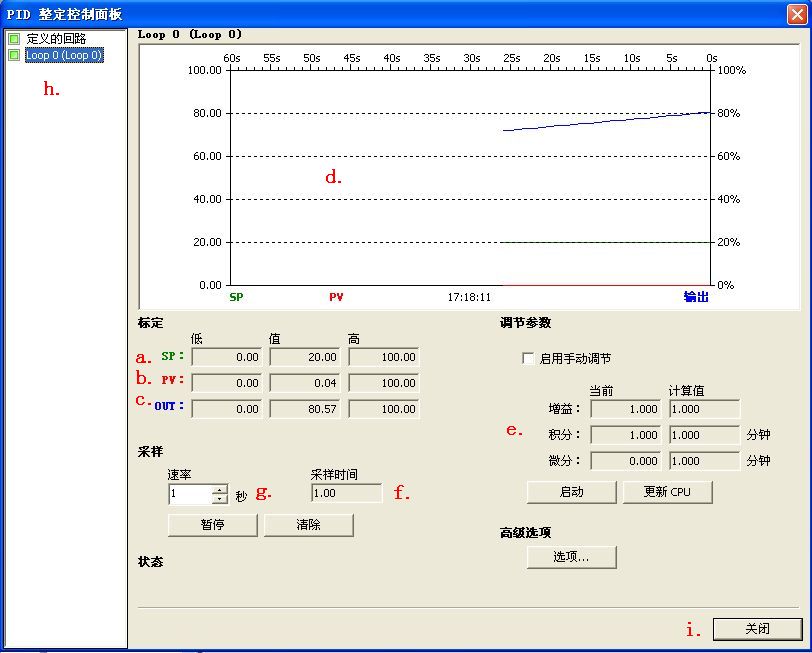
Task: Click the 更新 CPU button
Action: tap(667, 491)
